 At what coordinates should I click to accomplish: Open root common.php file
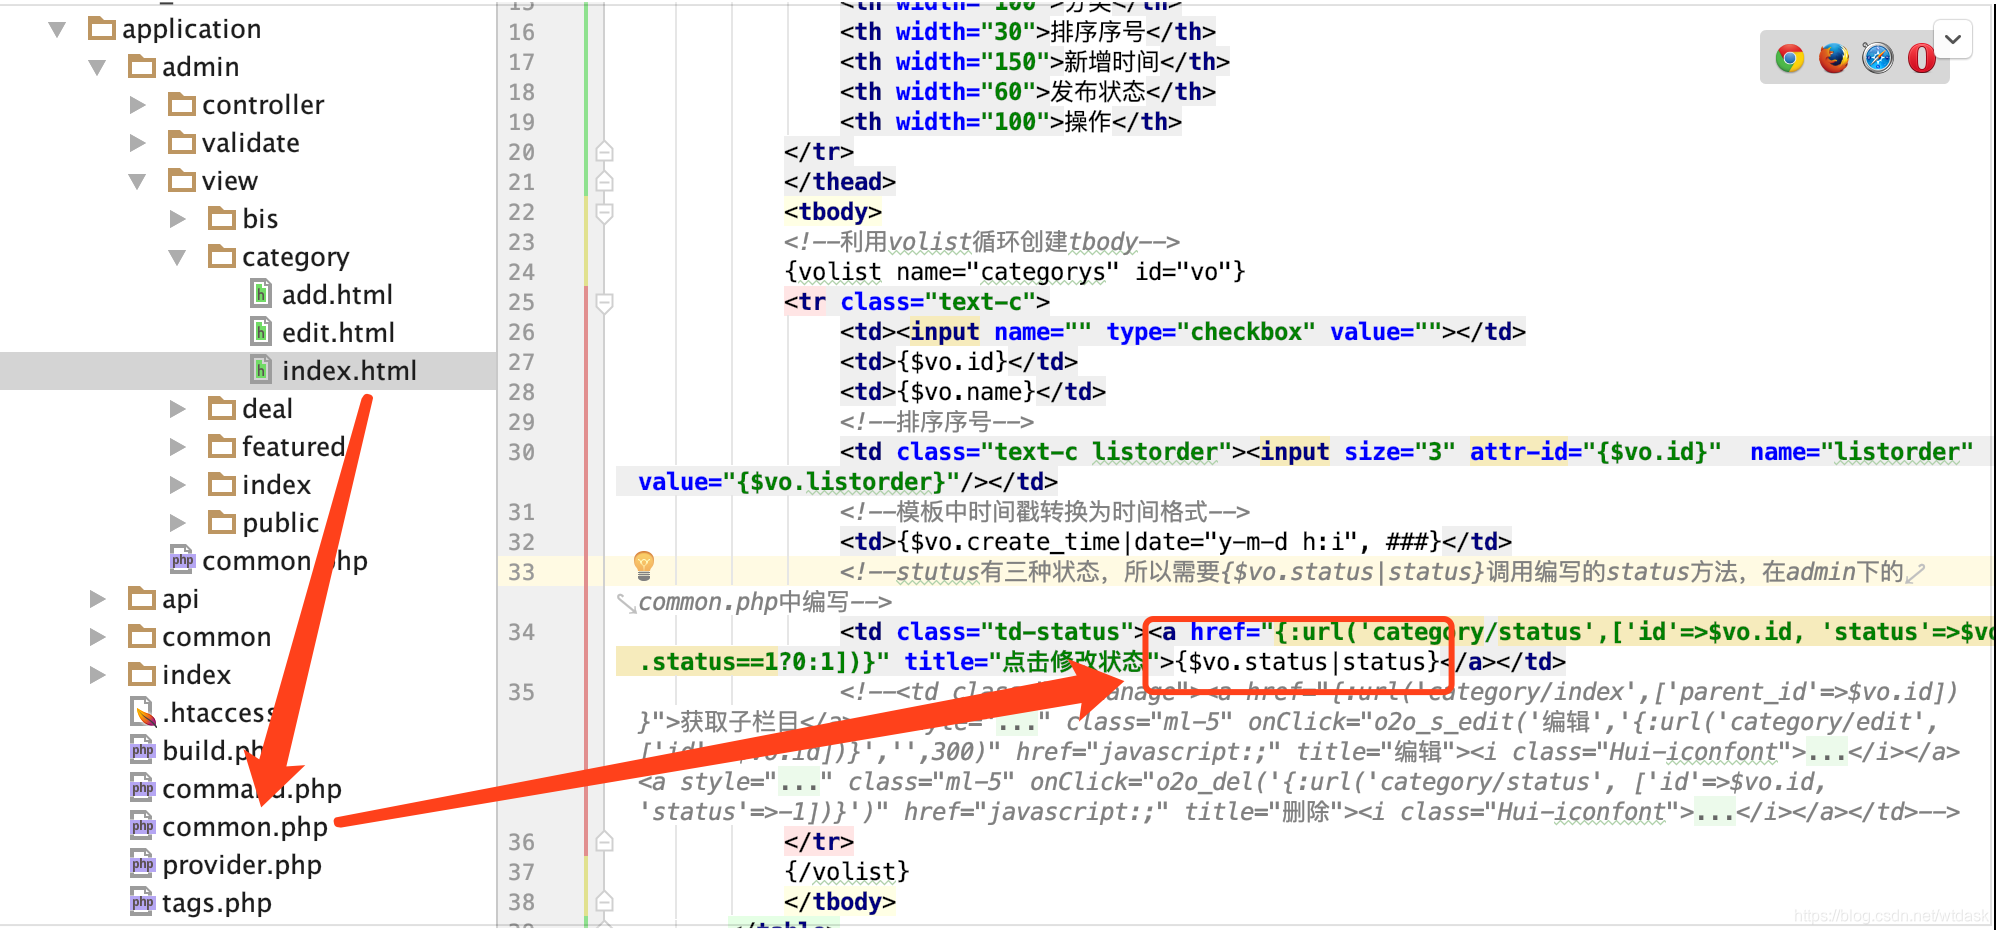point(244,827)
